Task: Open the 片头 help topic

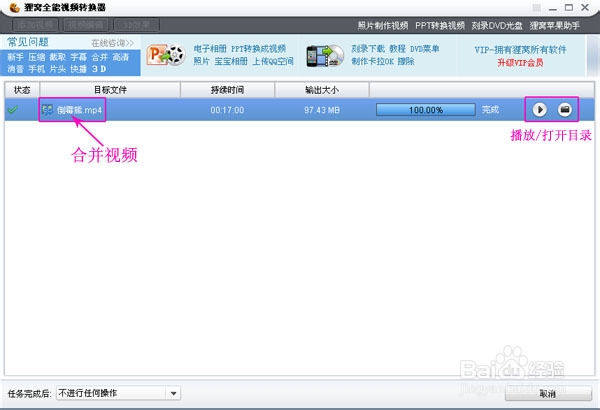Action: pyautogui.click(x=57, y=69)
